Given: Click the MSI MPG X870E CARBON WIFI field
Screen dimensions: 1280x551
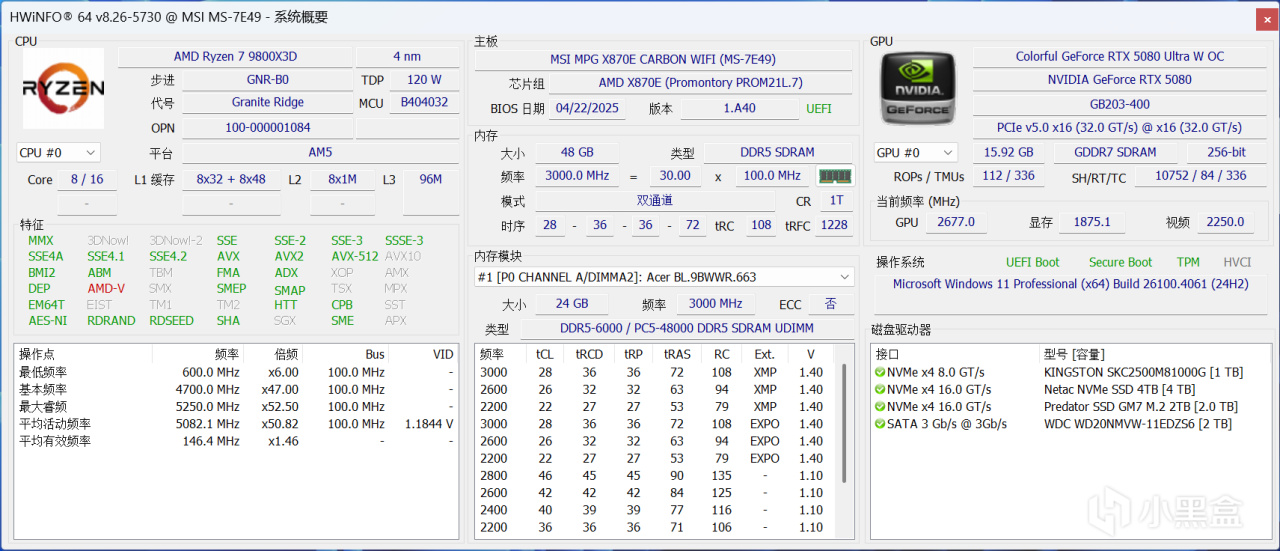Looking at the screenshot, I should click(662, 60).
